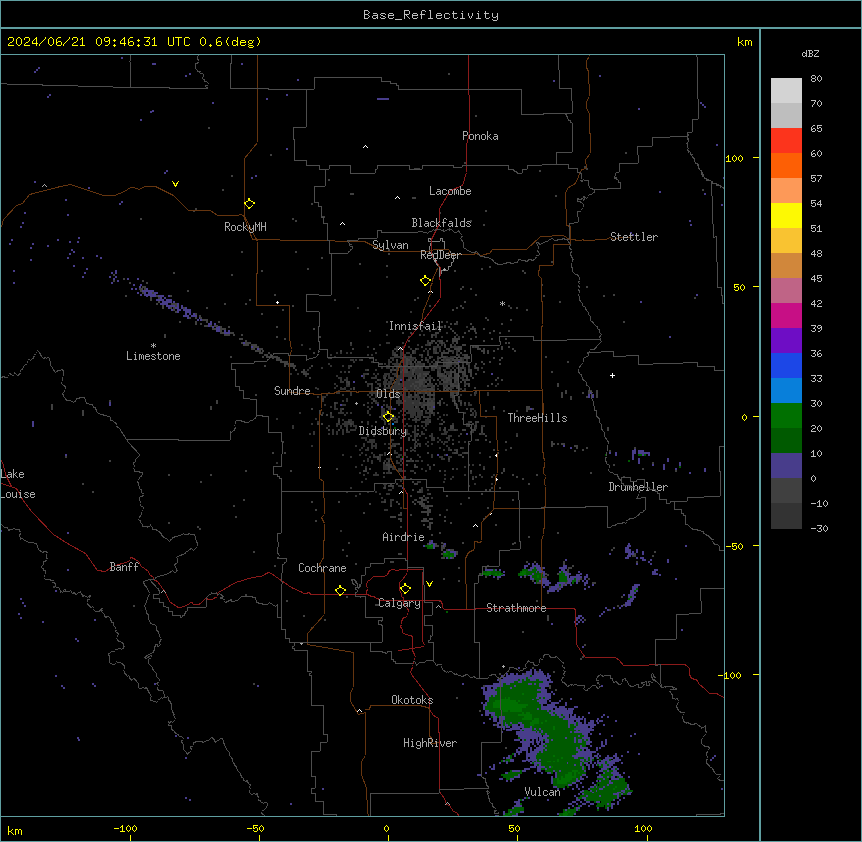Click the -100 tick on the bottom axis

click(125, 828)
